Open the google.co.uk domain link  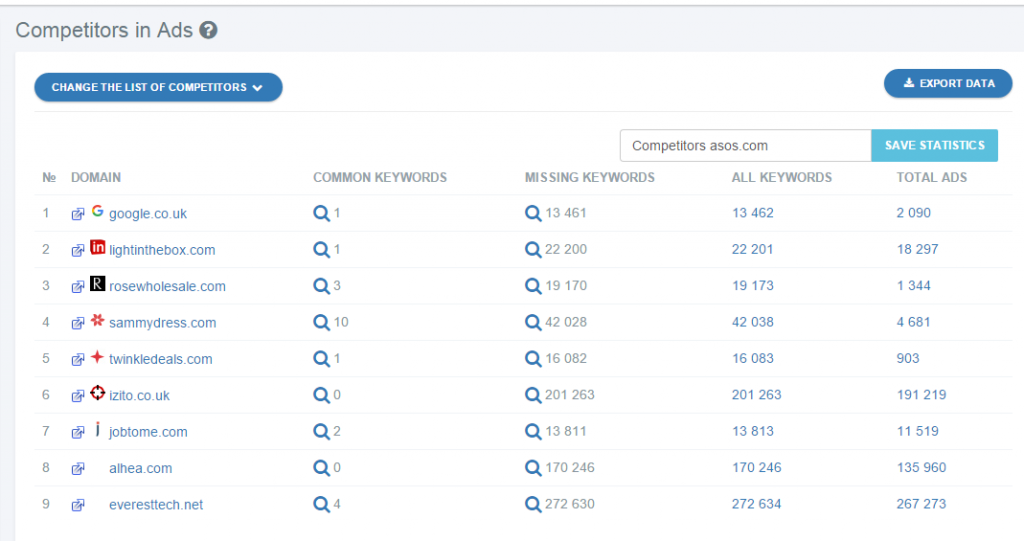point(148,214)
